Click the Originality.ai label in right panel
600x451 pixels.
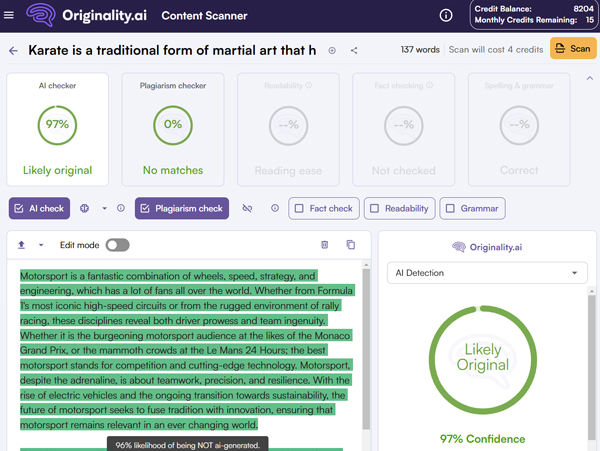(x=487, y=247)
